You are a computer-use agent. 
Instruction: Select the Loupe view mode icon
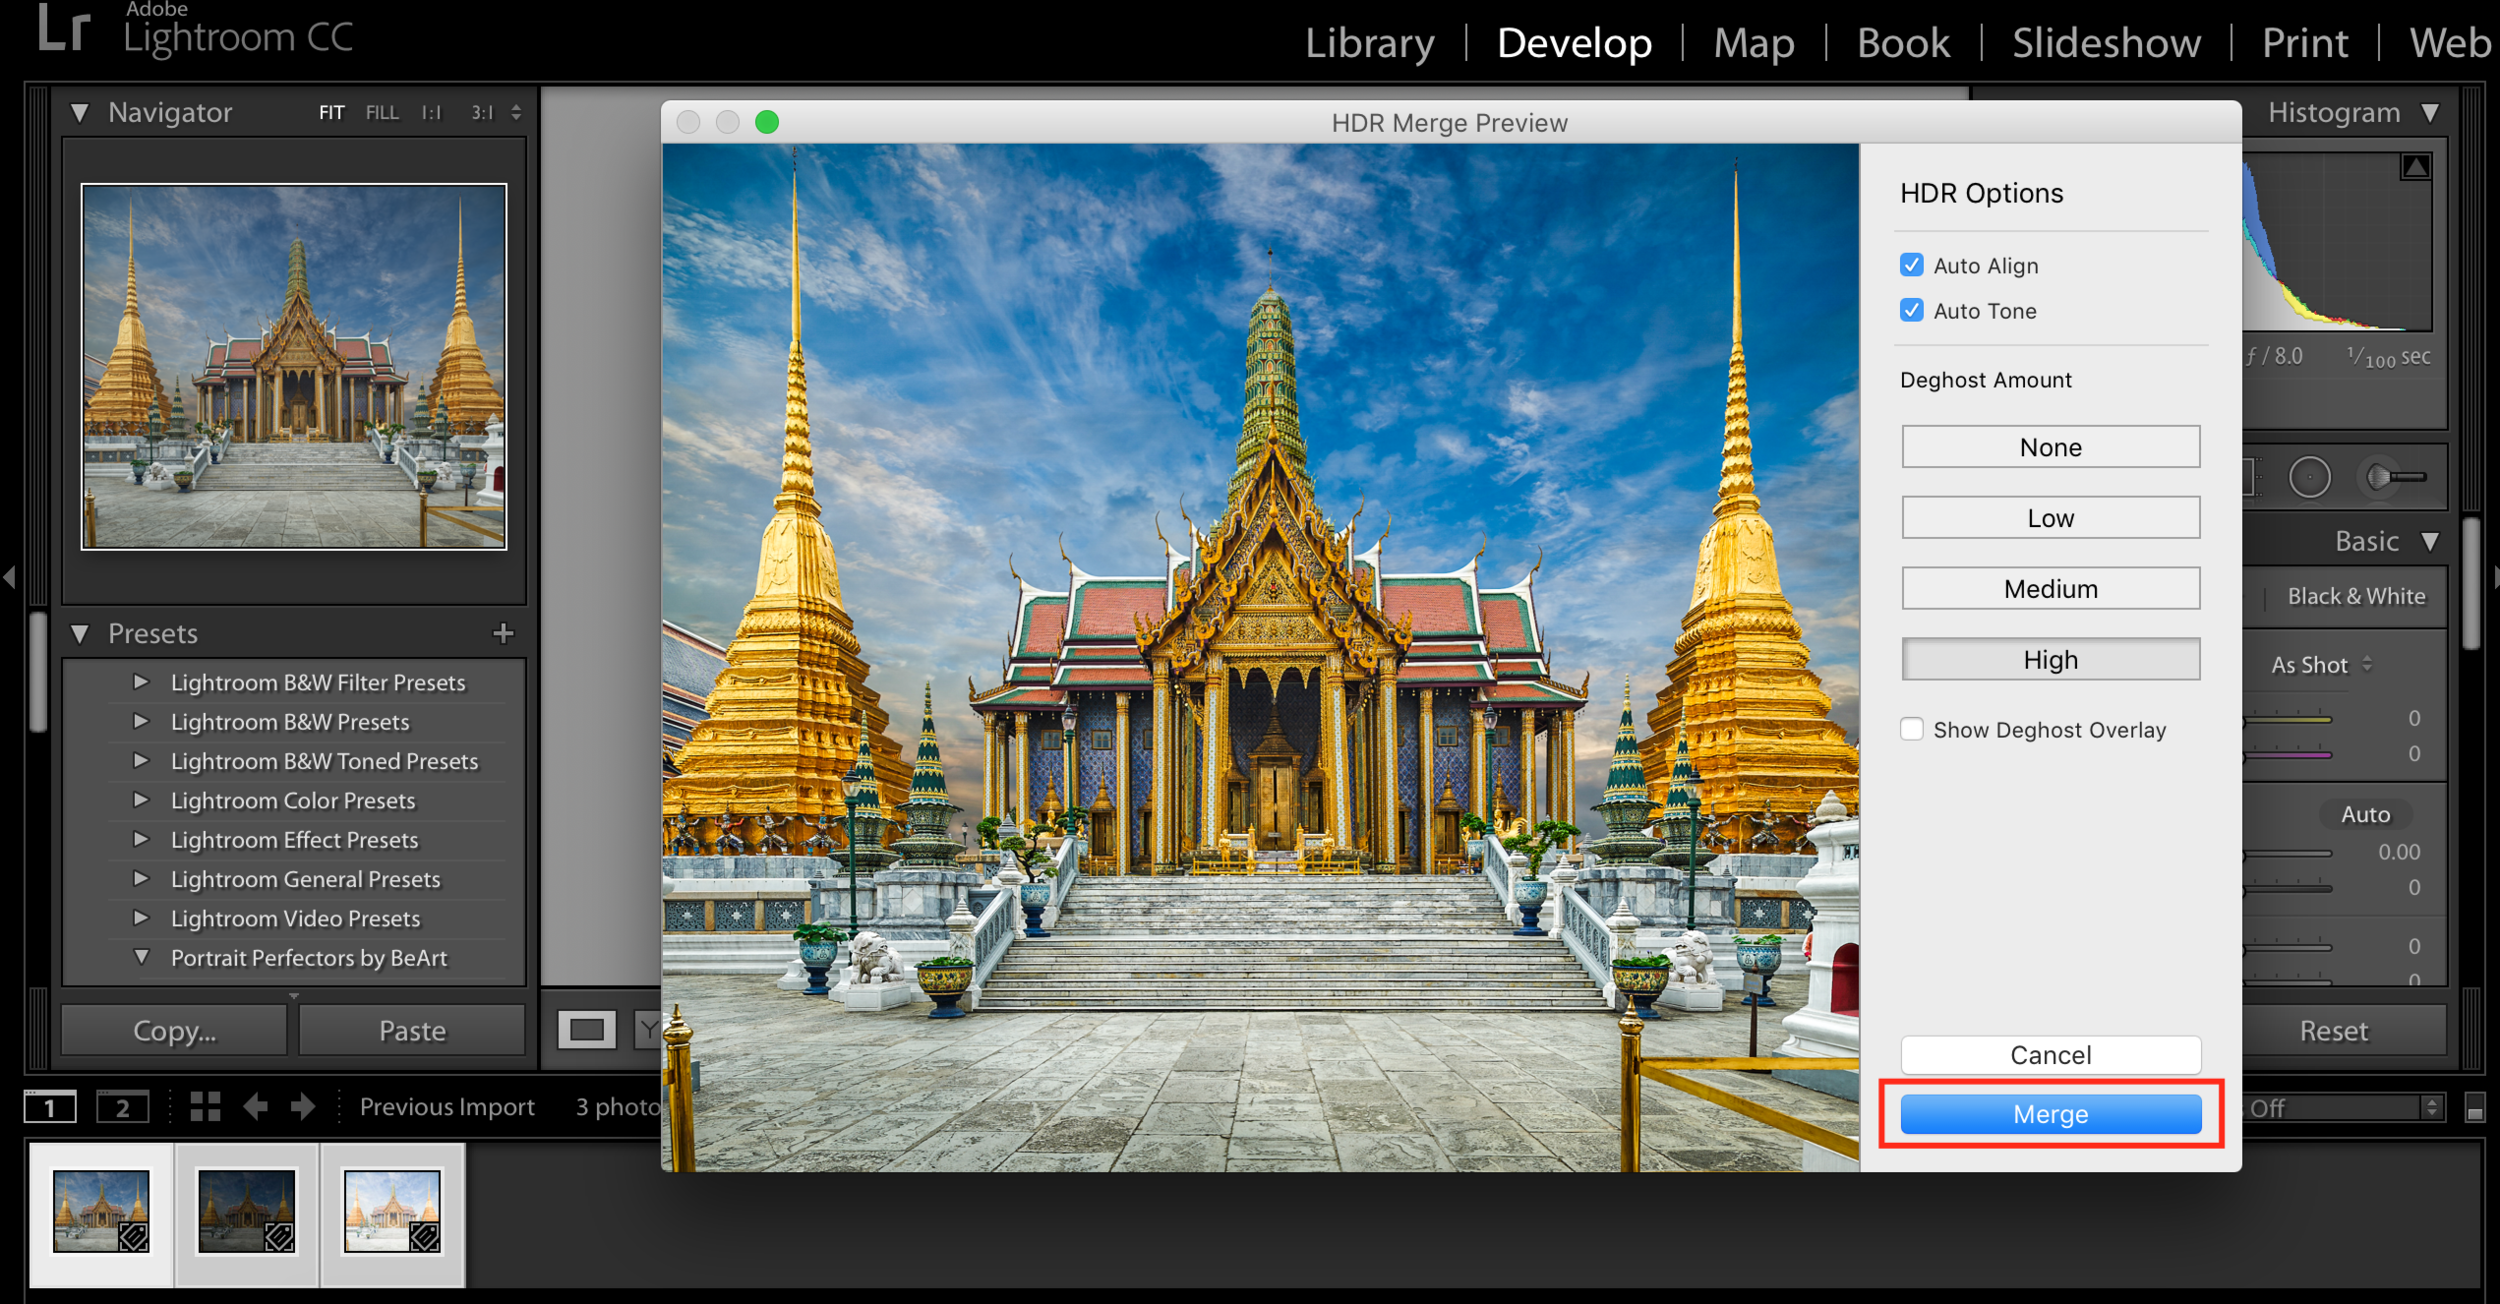(x=586, y=1029)
